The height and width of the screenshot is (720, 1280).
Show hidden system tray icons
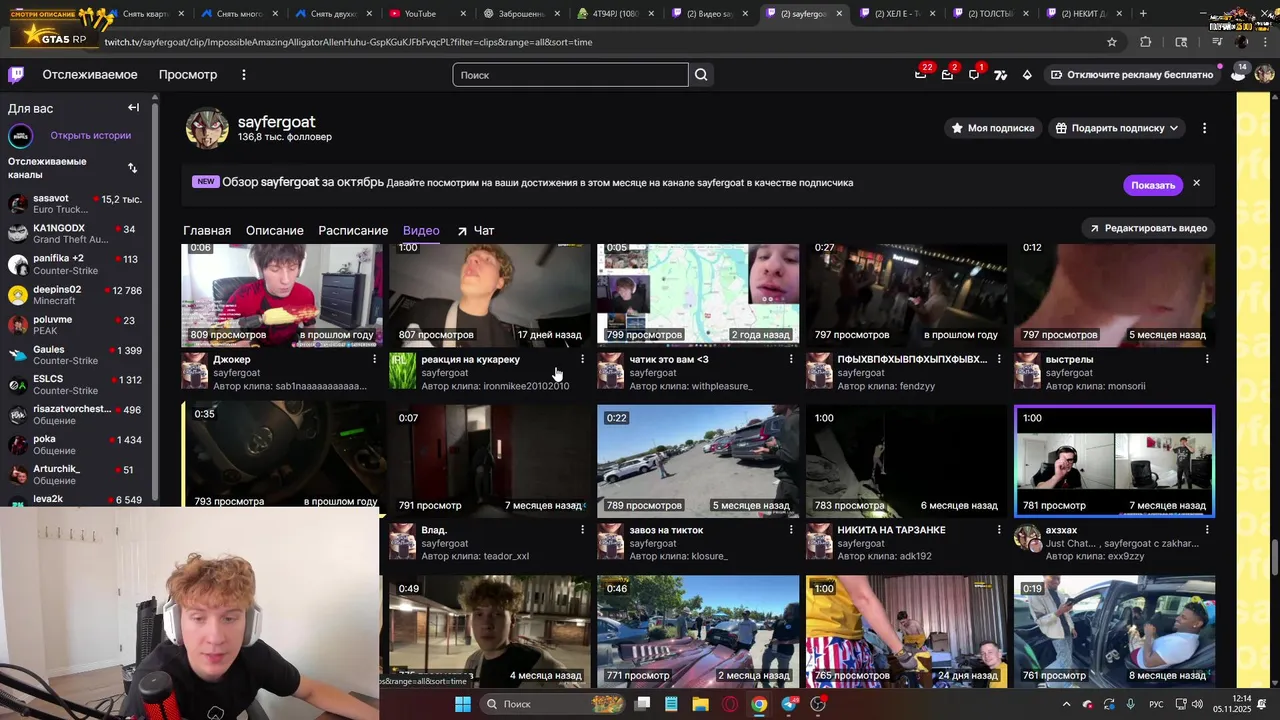[1066, 704]
